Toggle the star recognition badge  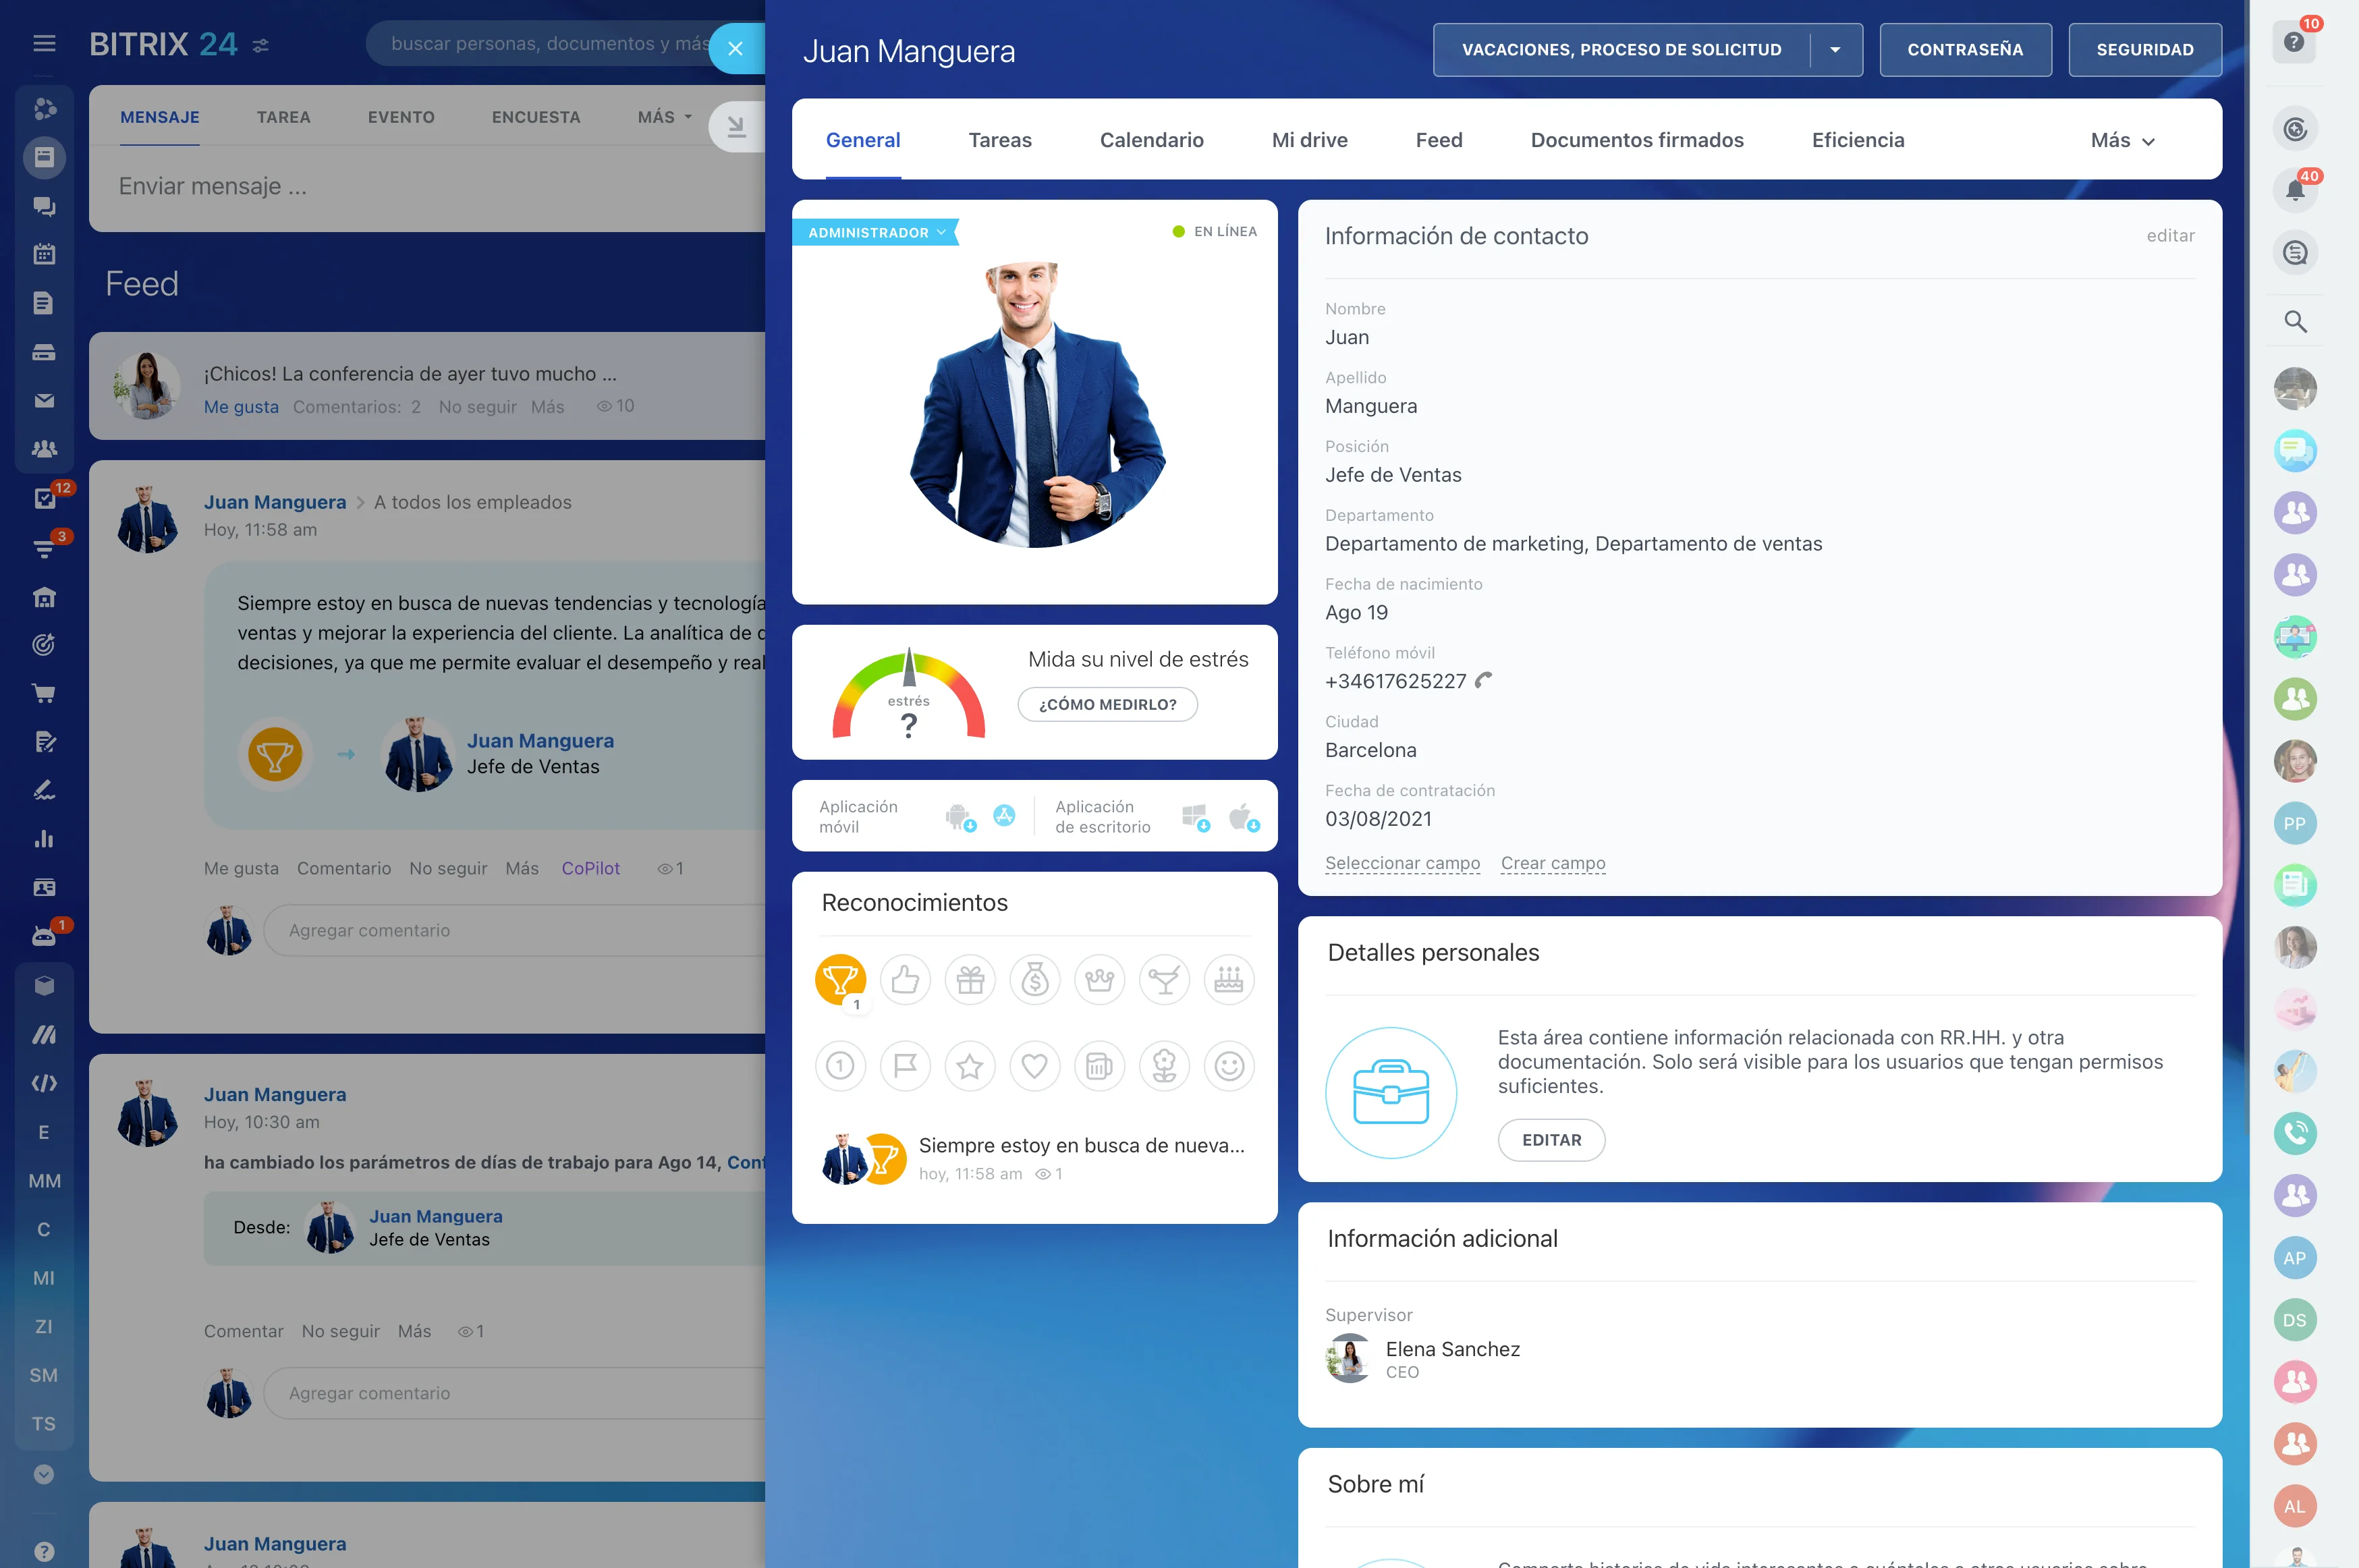pos(969,1066)
